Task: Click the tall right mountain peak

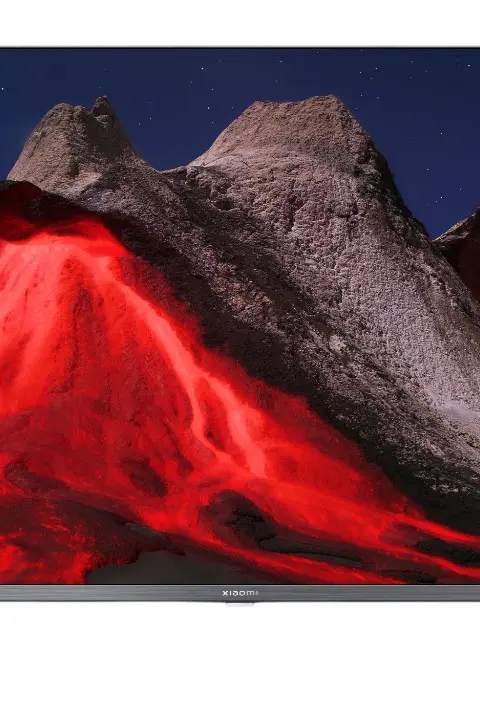Action: [296, 111]
